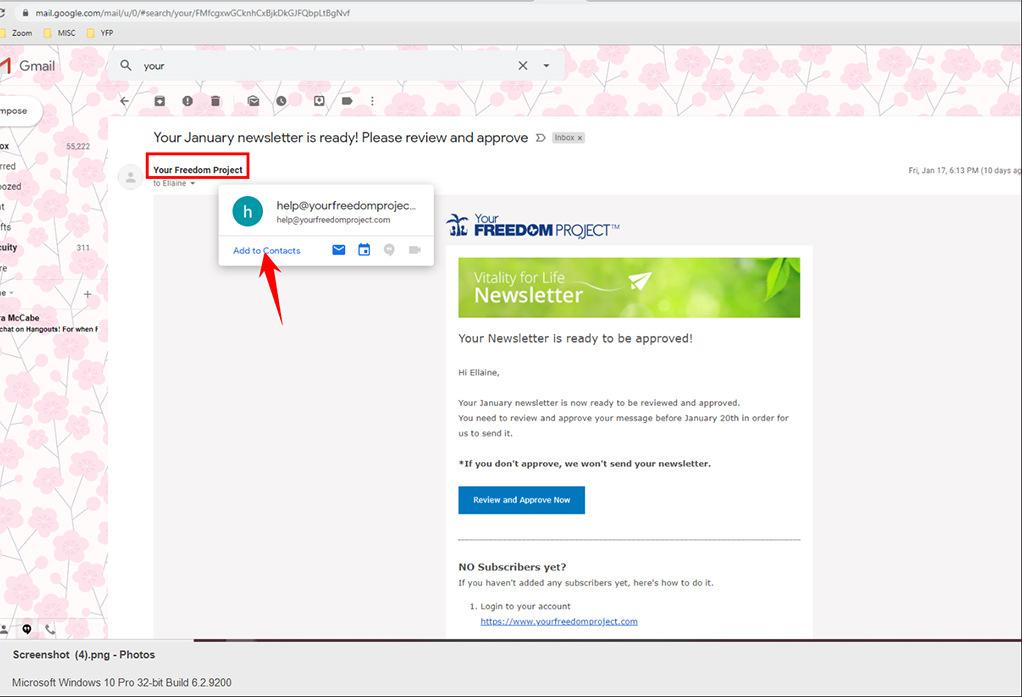Click the Hangouts message icon in contact card
1022x697 pixels.
[389, 250]
